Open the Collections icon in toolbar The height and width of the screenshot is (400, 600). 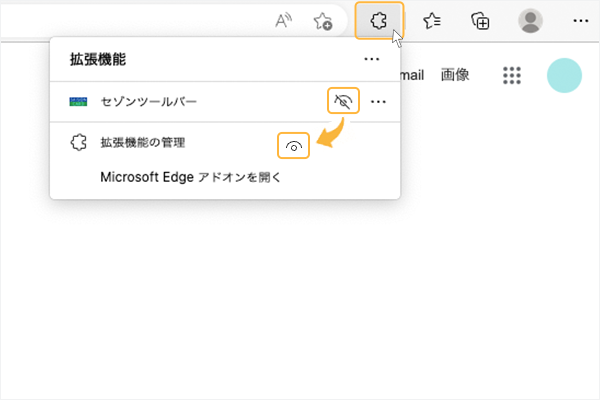[x=481, y=20]
